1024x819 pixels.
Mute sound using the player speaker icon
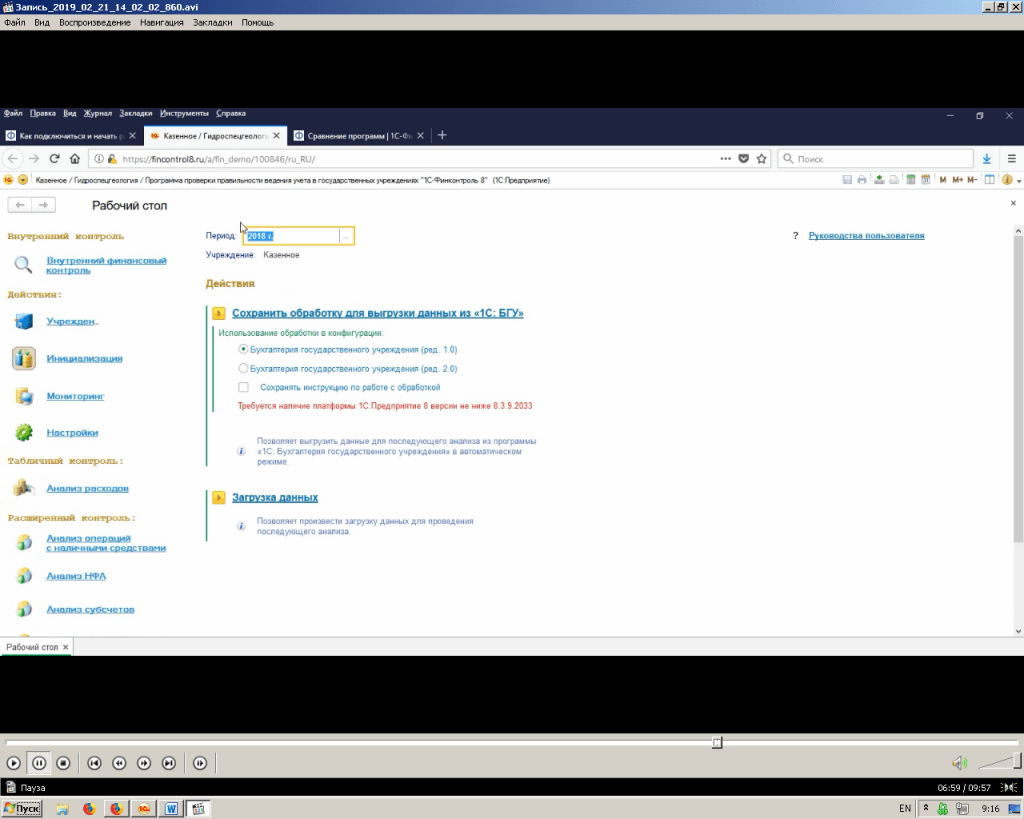coord(959,763)
